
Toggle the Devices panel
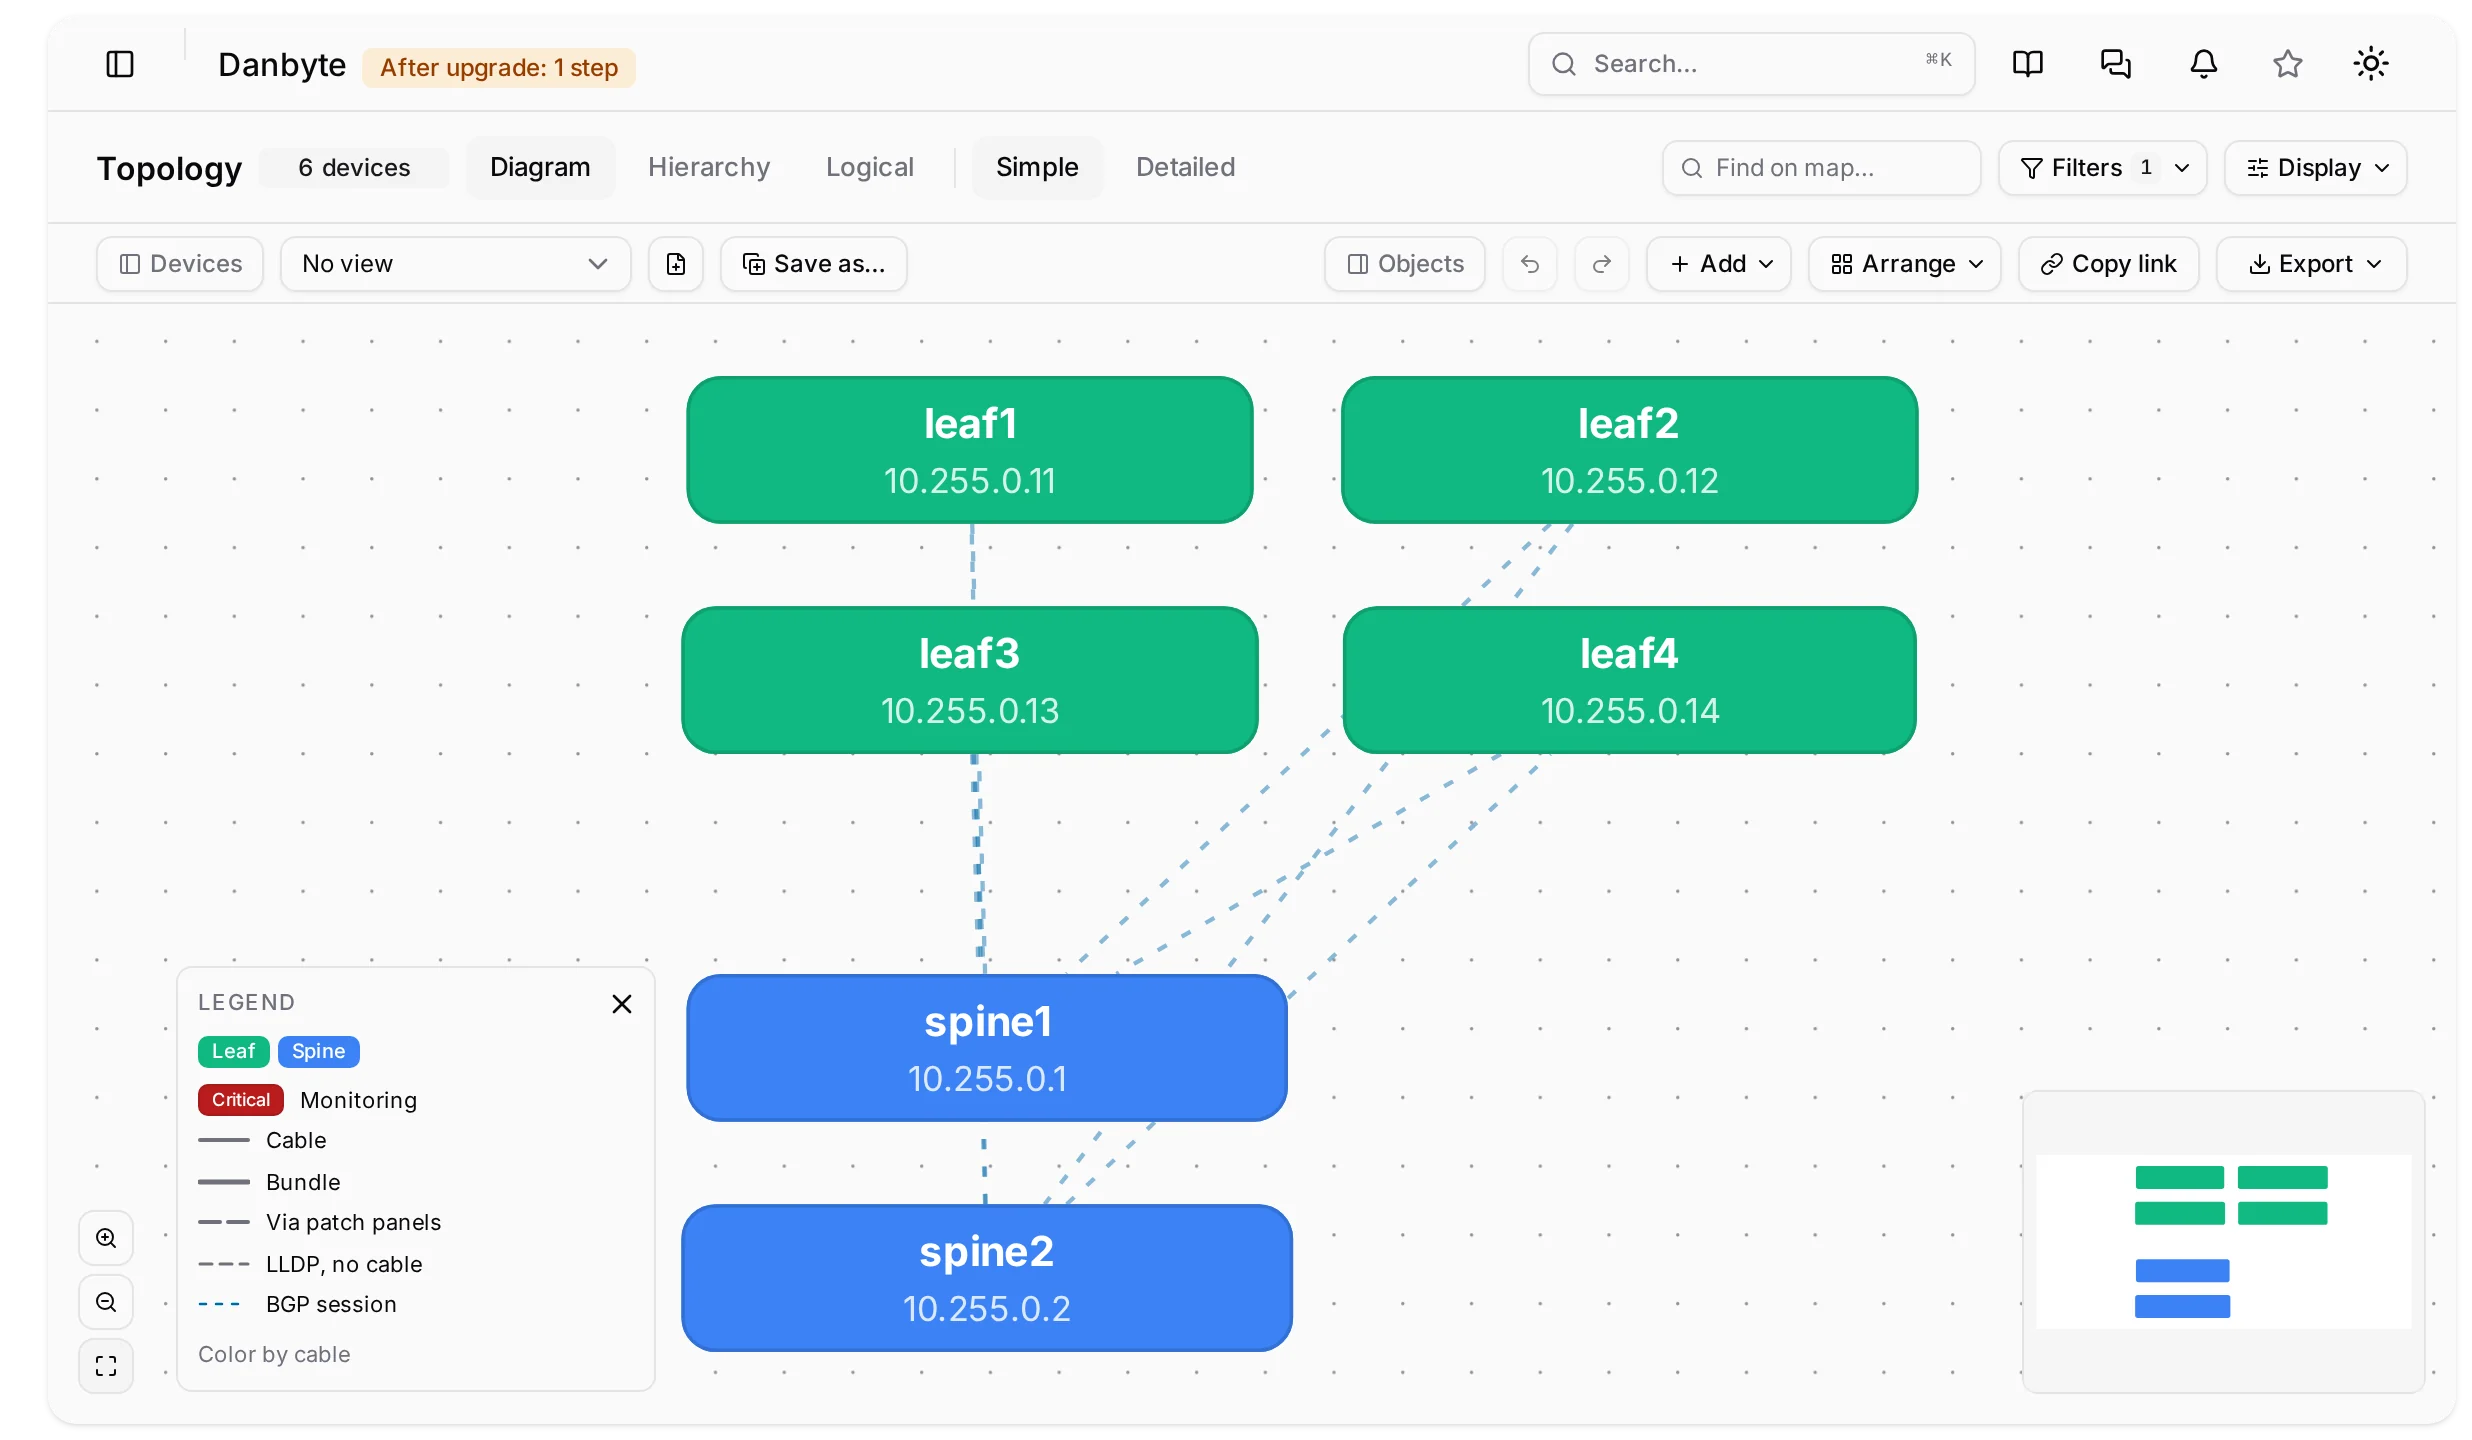click(180, 264)
